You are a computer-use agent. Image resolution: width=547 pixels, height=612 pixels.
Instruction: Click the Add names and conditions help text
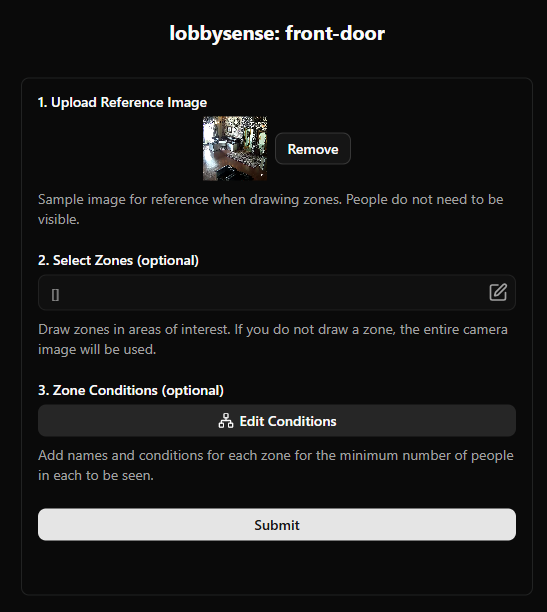[276, 465]
